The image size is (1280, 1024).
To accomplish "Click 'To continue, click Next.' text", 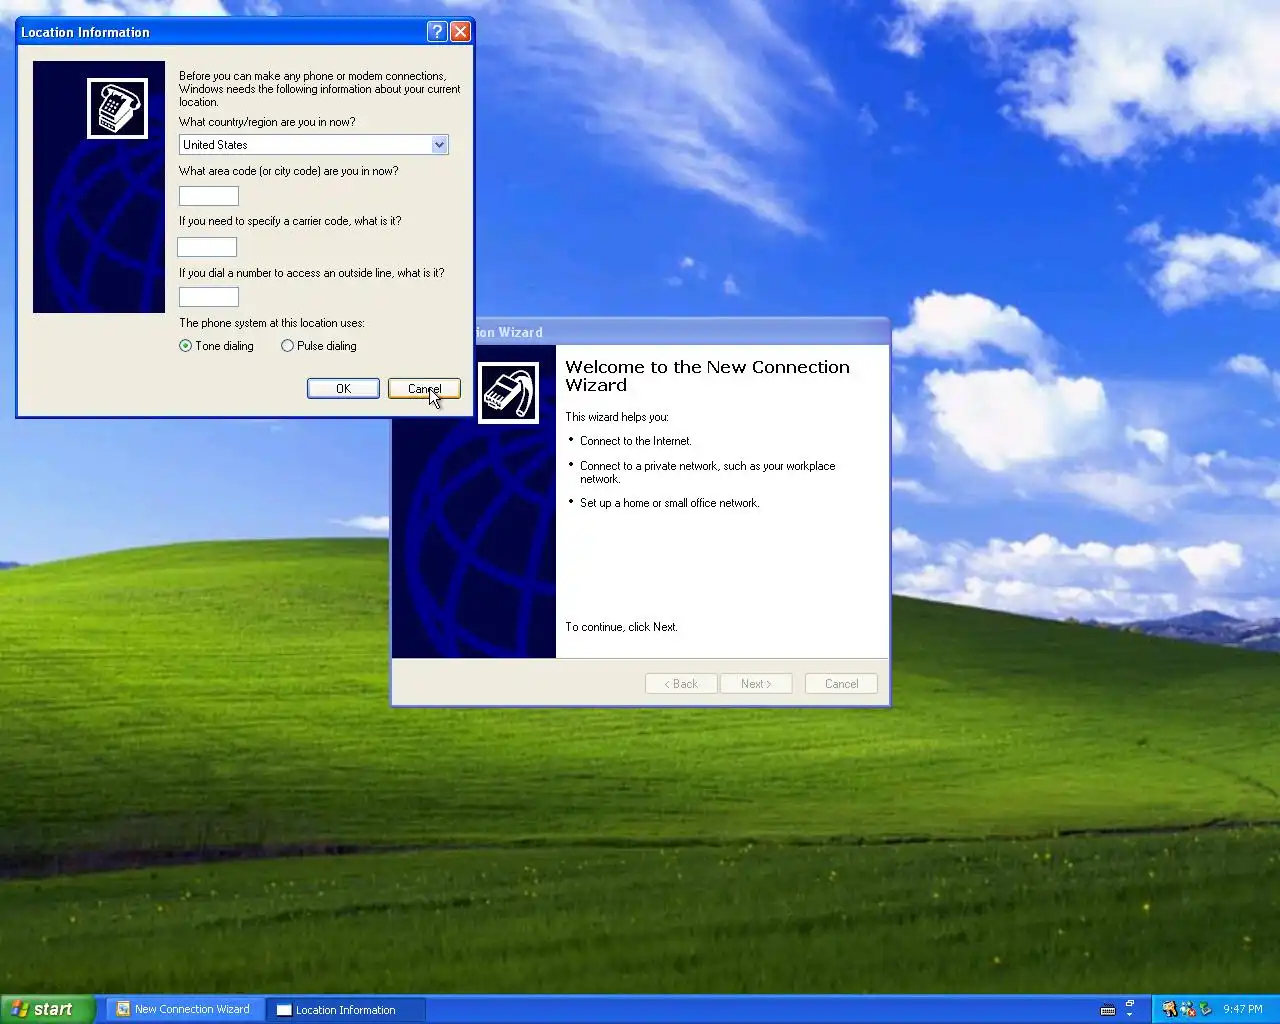I will pos(621,627).
